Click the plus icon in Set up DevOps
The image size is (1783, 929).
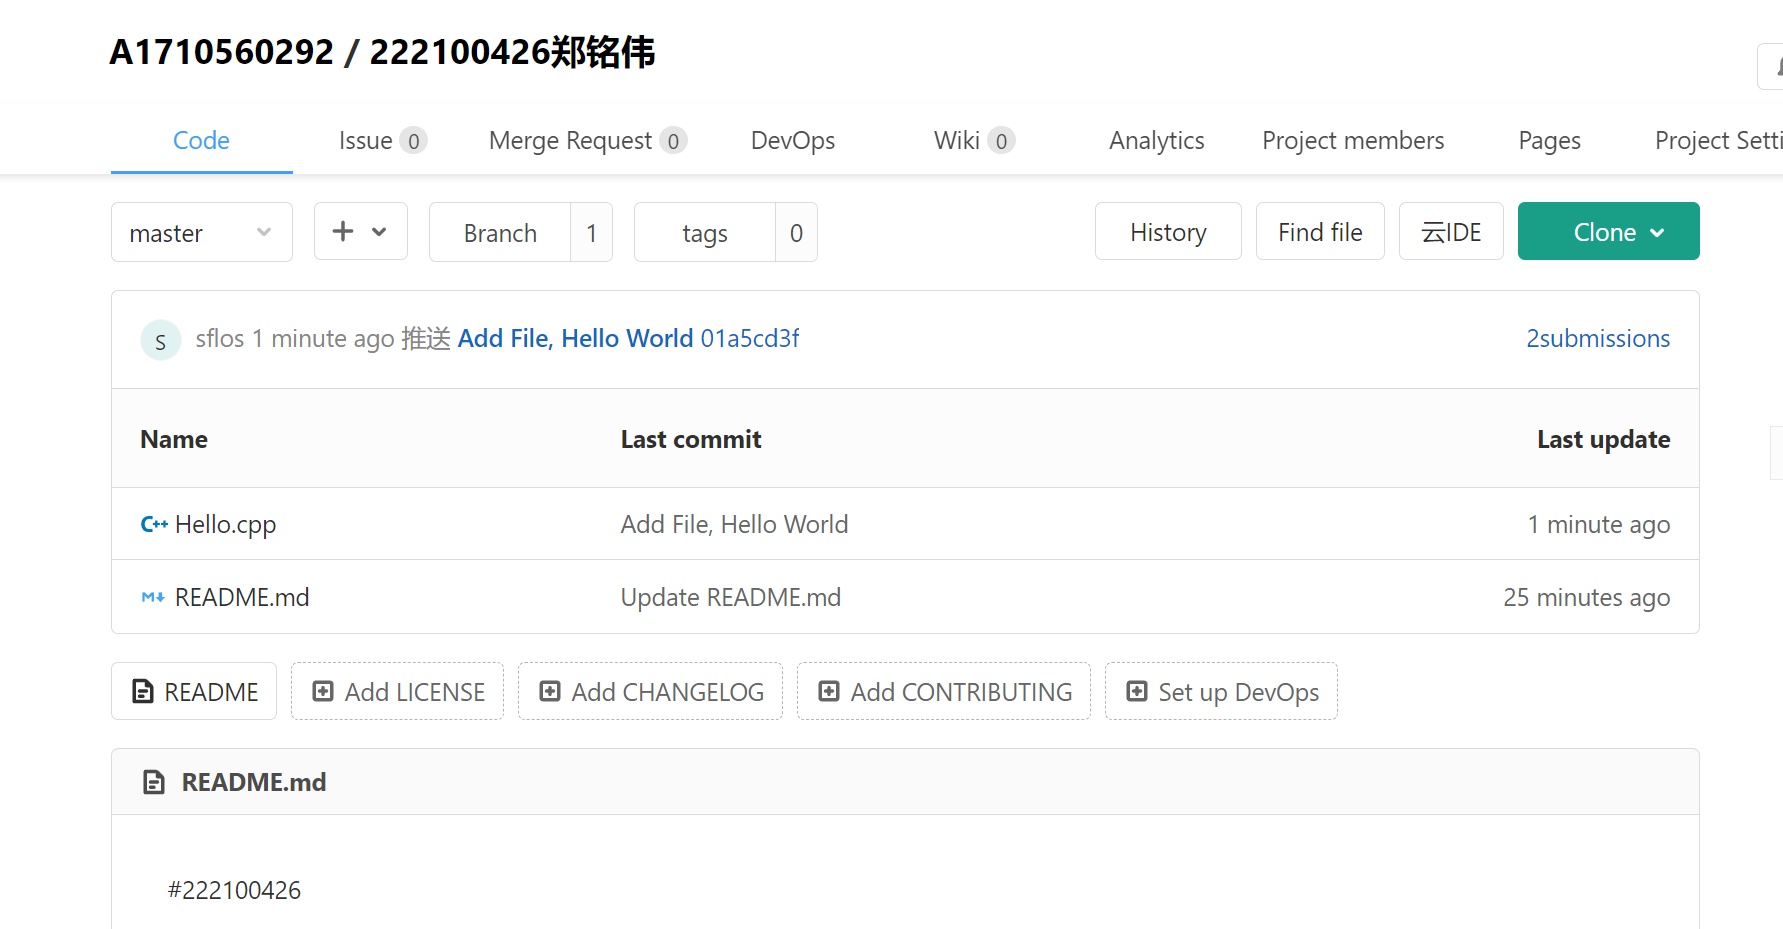click(x=1137, y=691)
